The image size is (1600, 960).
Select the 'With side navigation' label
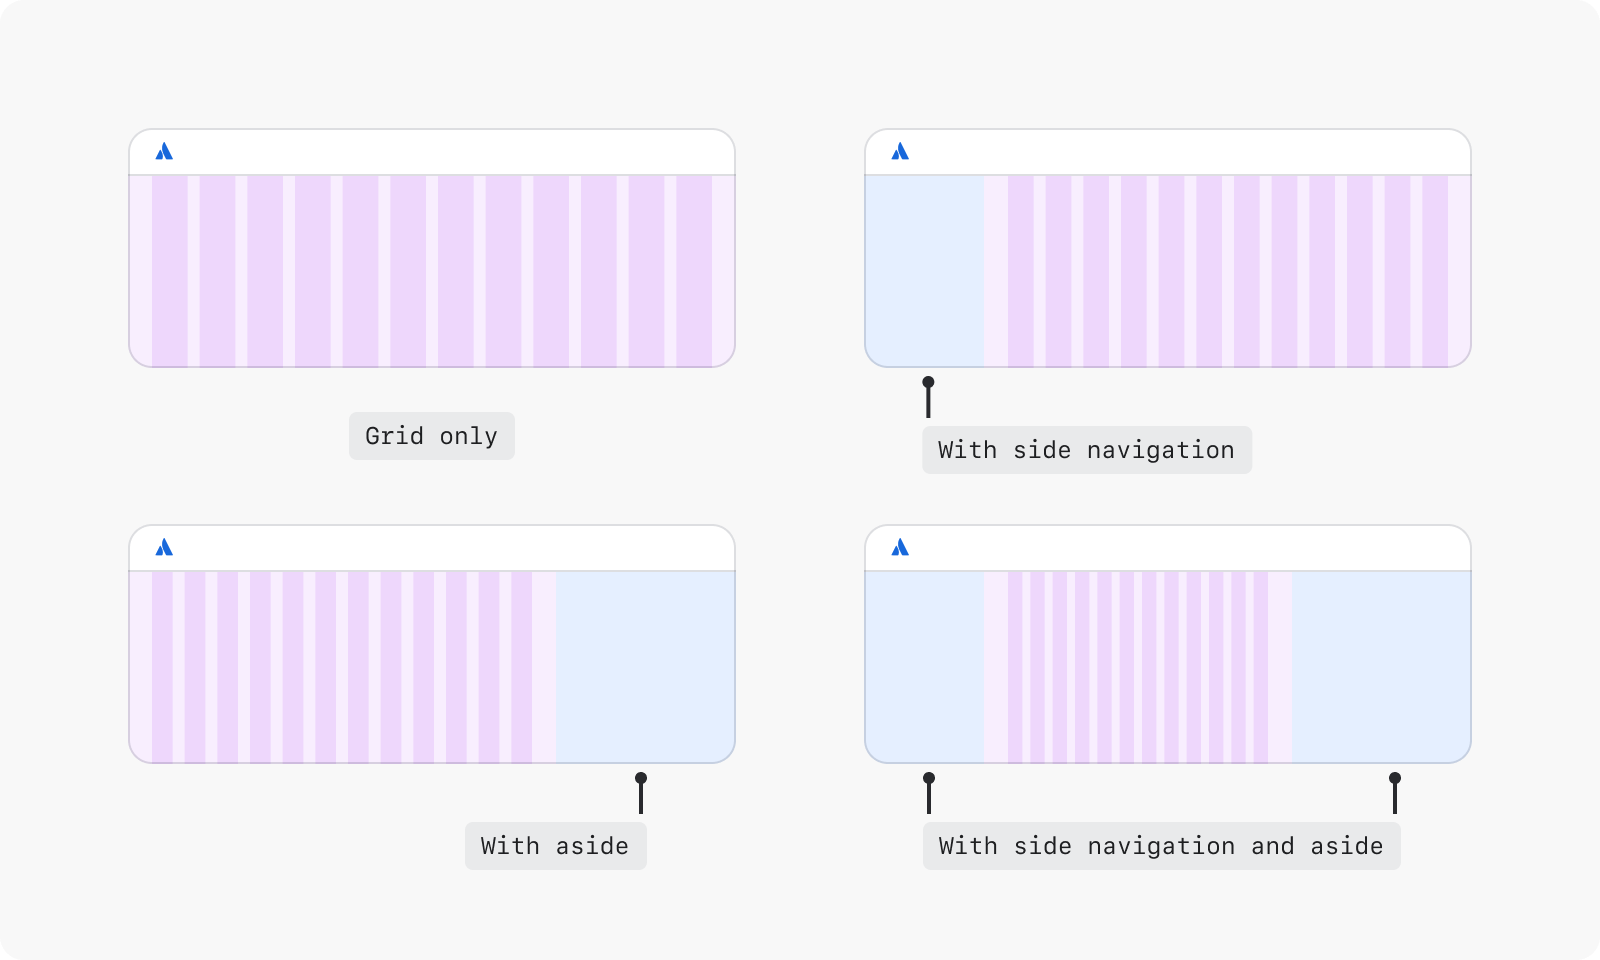pos(1087,450)
